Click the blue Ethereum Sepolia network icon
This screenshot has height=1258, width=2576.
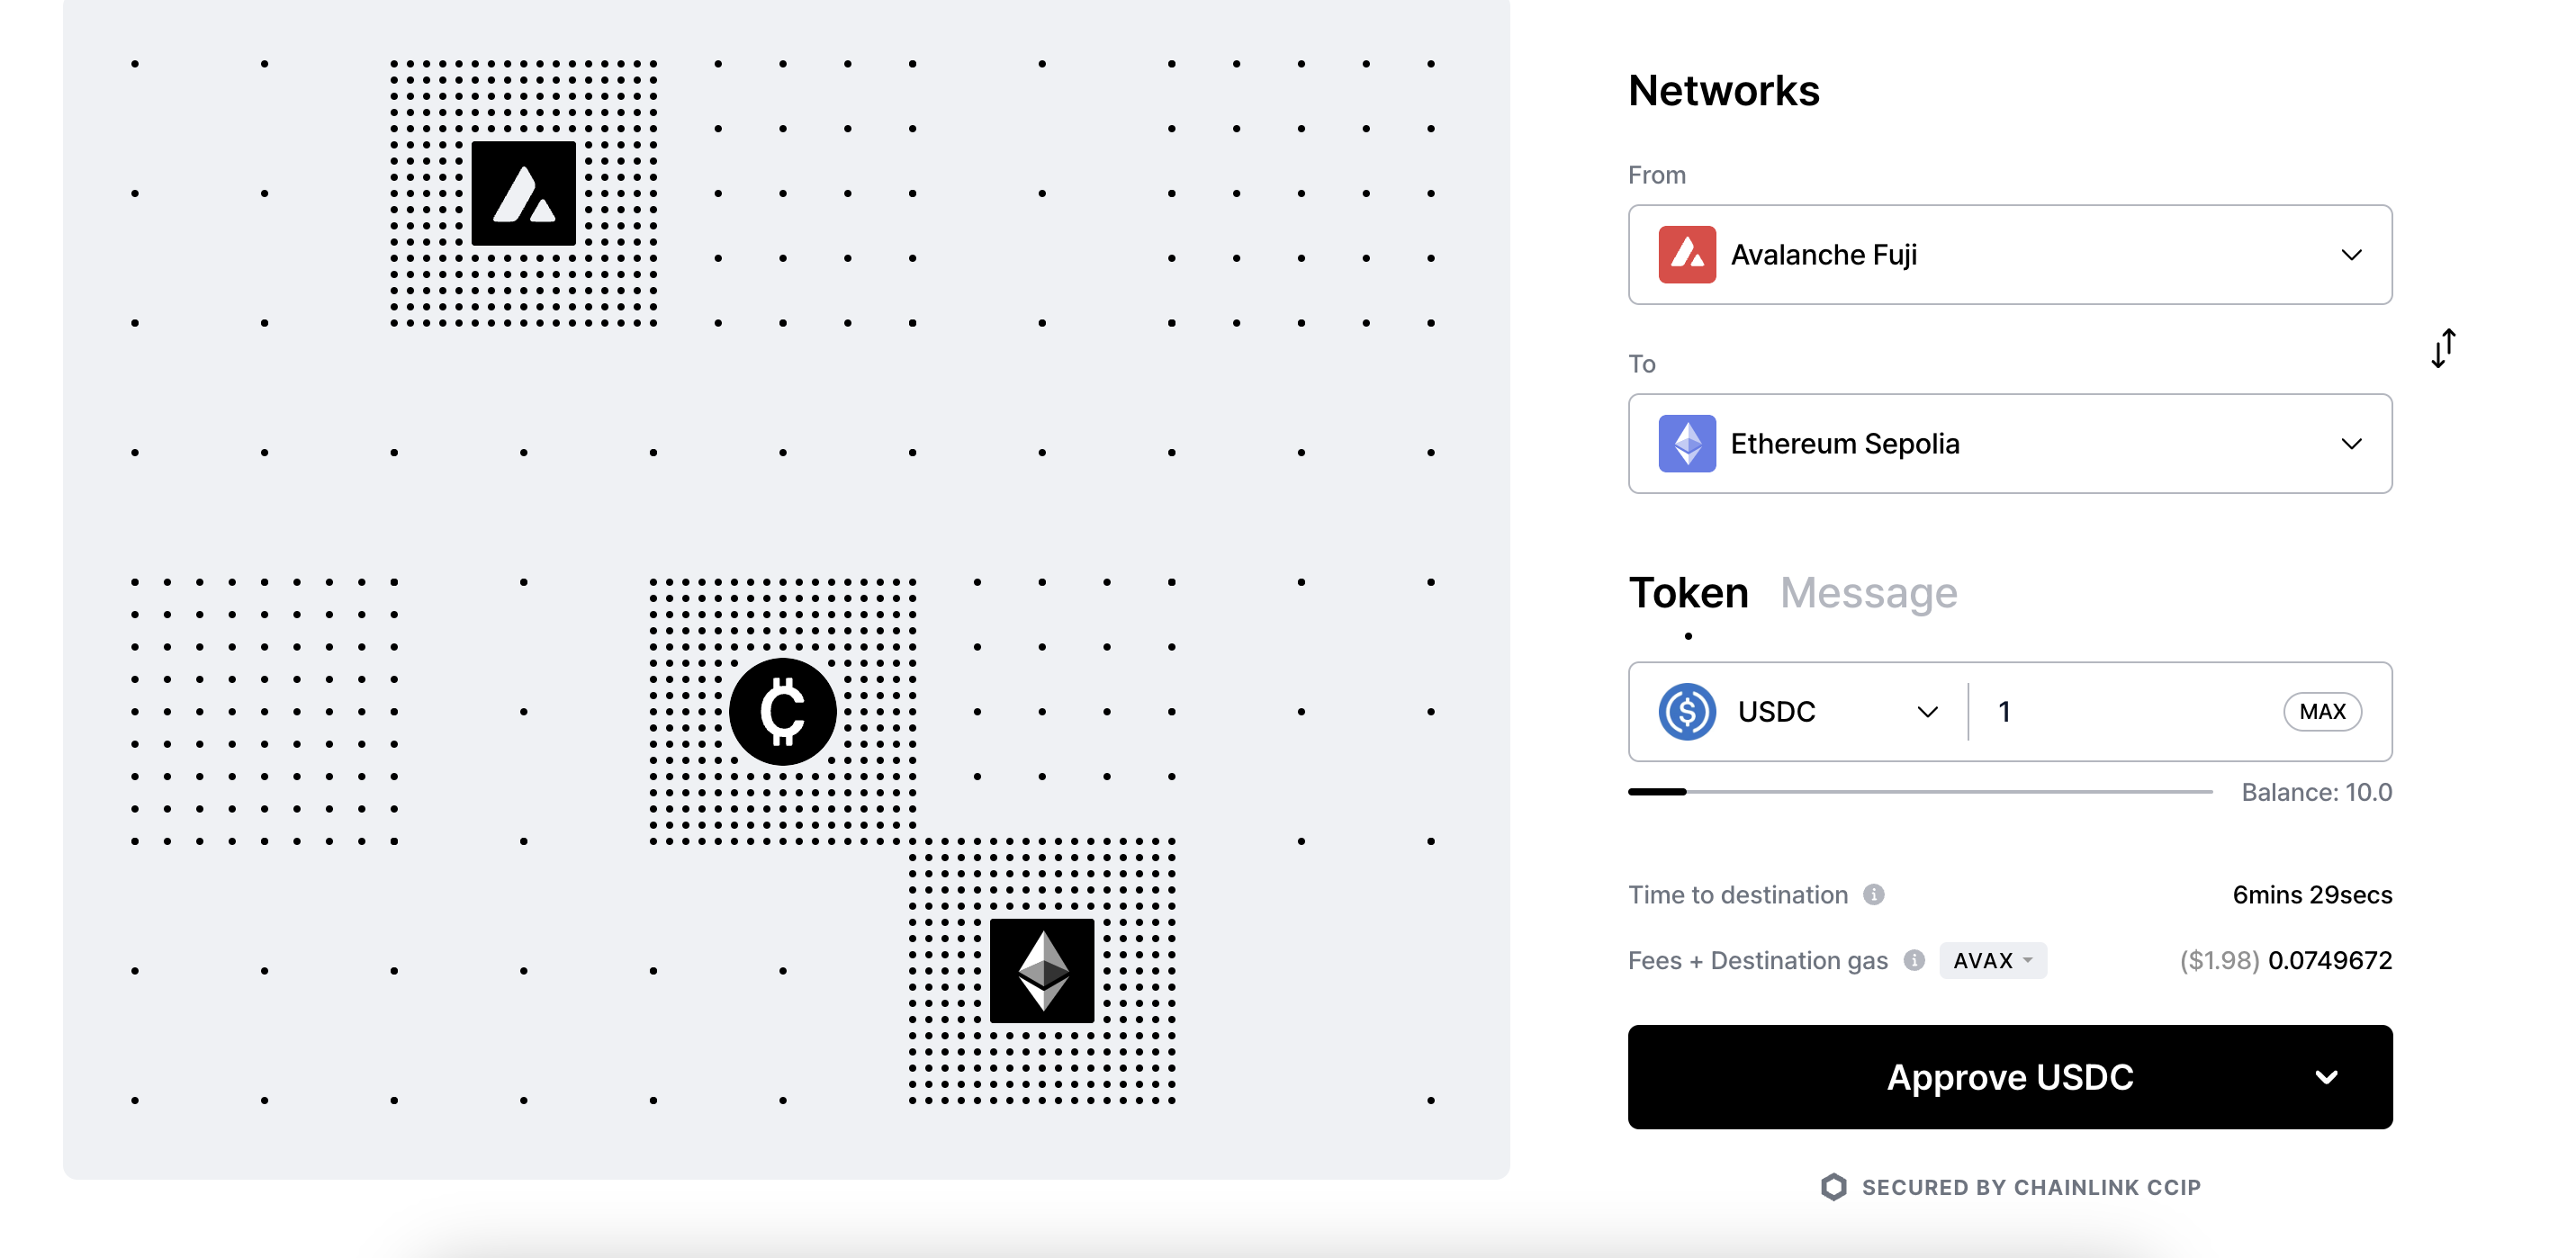1687,443
